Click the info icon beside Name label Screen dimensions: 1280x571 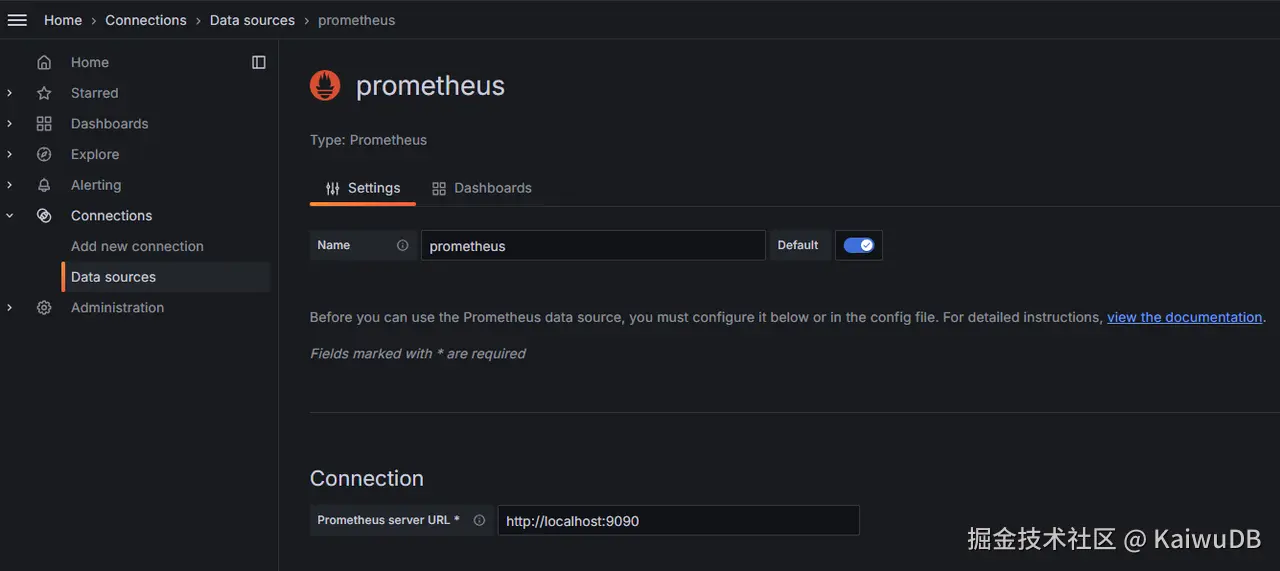pos(403,245)
